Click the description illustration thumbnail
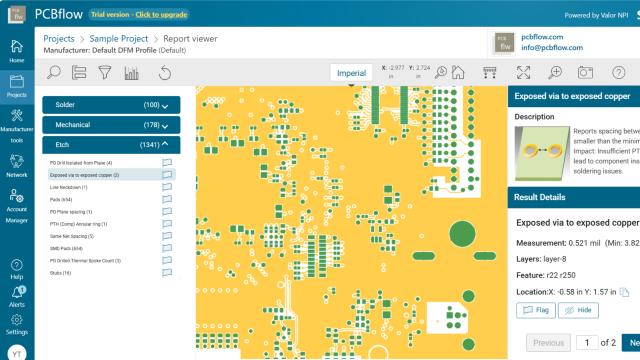The image size is (640, 360). [542, 153]
